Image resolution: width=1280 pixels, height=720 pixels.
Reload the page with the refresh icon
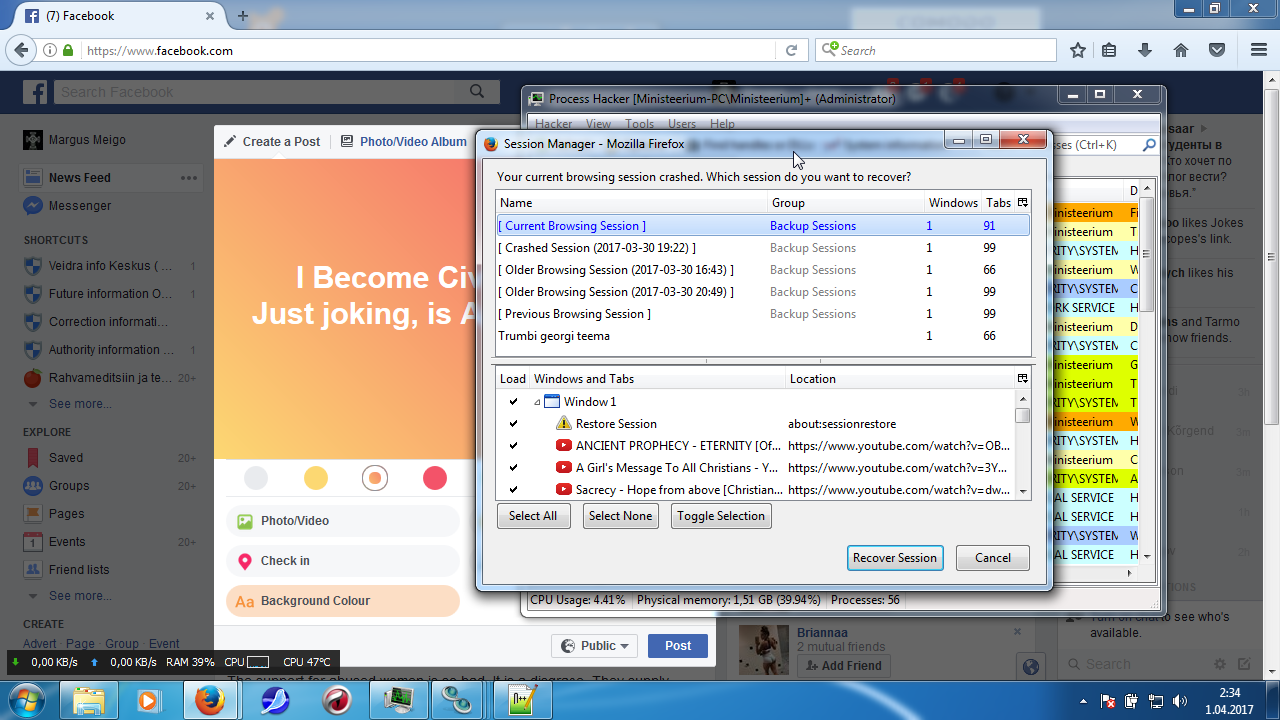[791, 50]
